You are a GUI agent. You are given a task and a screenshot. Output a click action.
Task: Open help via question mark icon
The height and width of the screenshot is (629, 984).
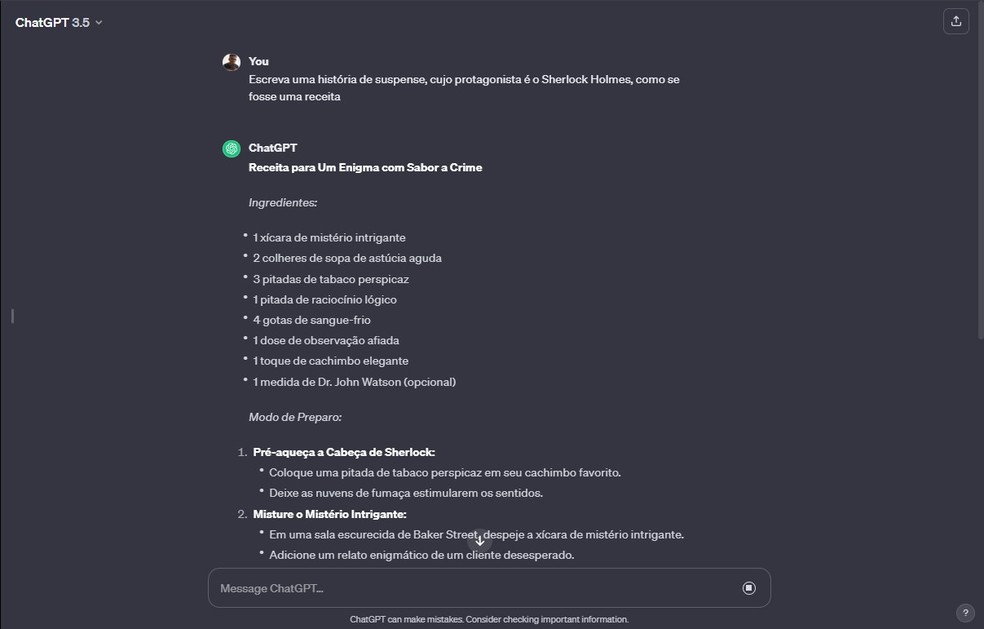tap(965, 613)
